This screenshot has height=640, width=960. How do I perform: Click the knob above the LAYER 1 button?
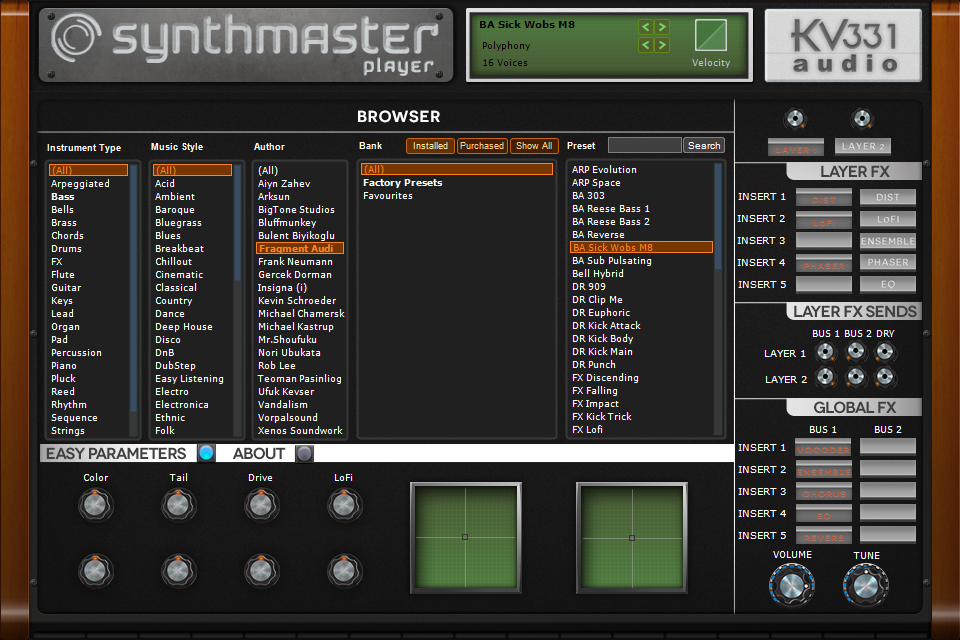click(x=795, y=119)
